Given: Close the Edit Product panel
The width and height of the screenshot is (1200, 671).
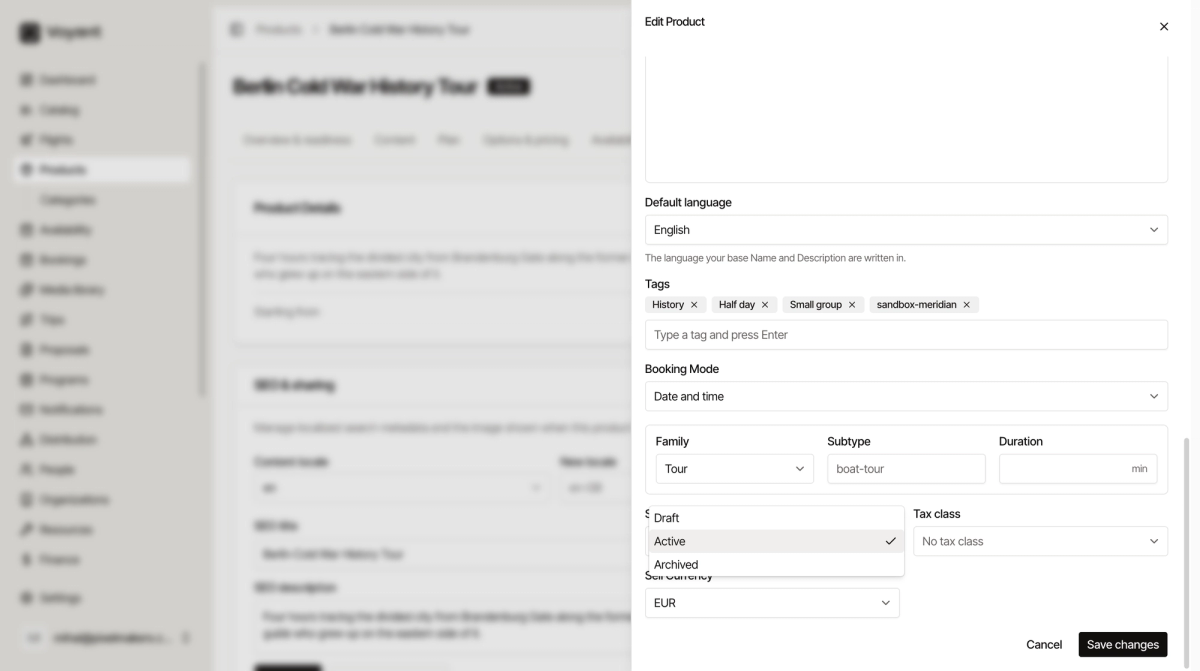Looking at the screenshot, I should (x=1163, y=27).
